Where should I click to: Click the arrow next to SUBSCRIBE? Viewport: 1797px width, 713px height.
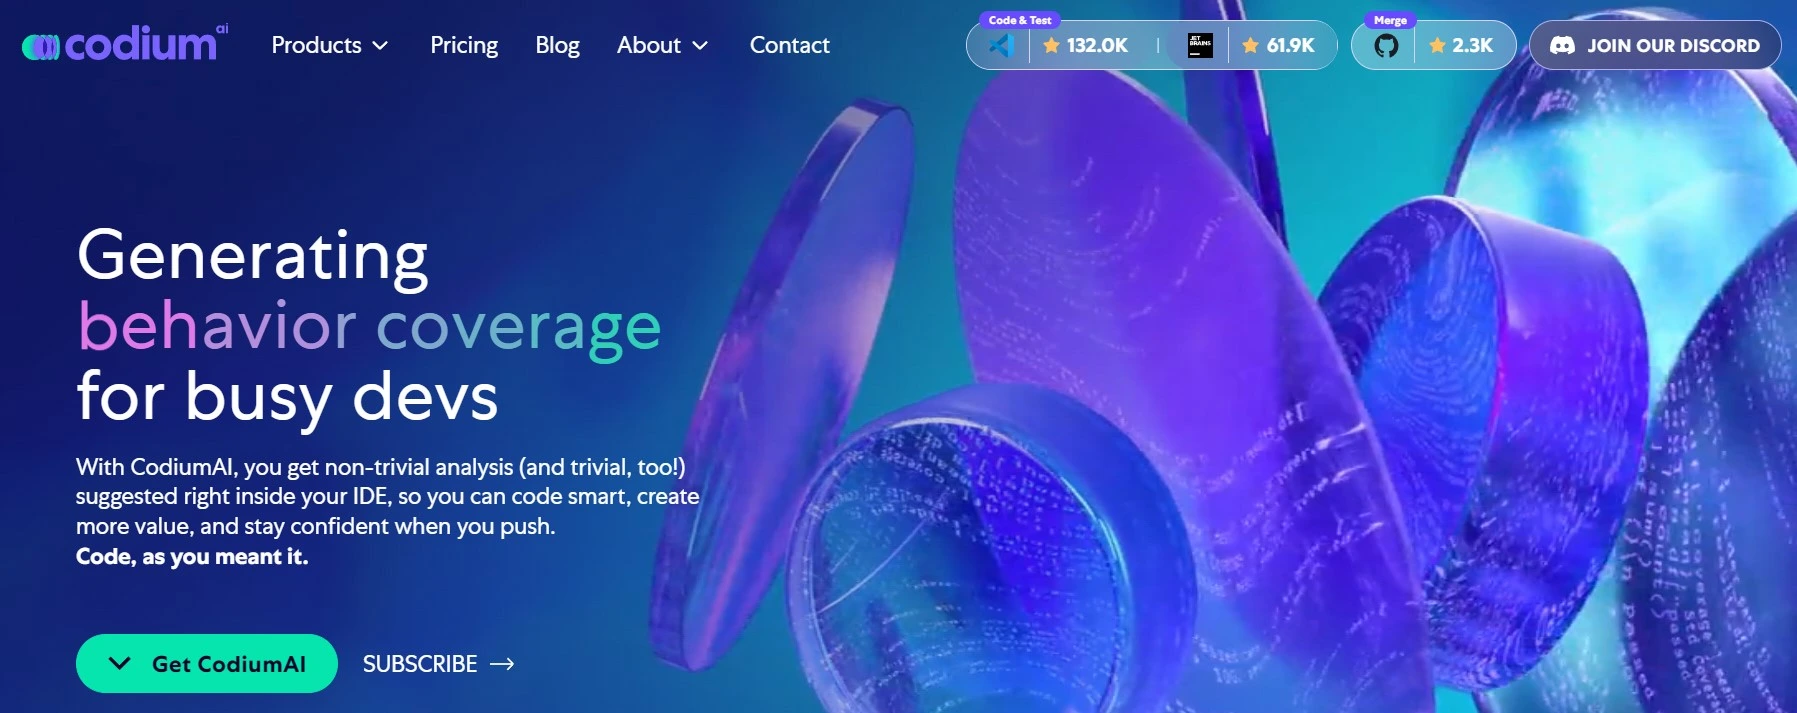(502, 664)
